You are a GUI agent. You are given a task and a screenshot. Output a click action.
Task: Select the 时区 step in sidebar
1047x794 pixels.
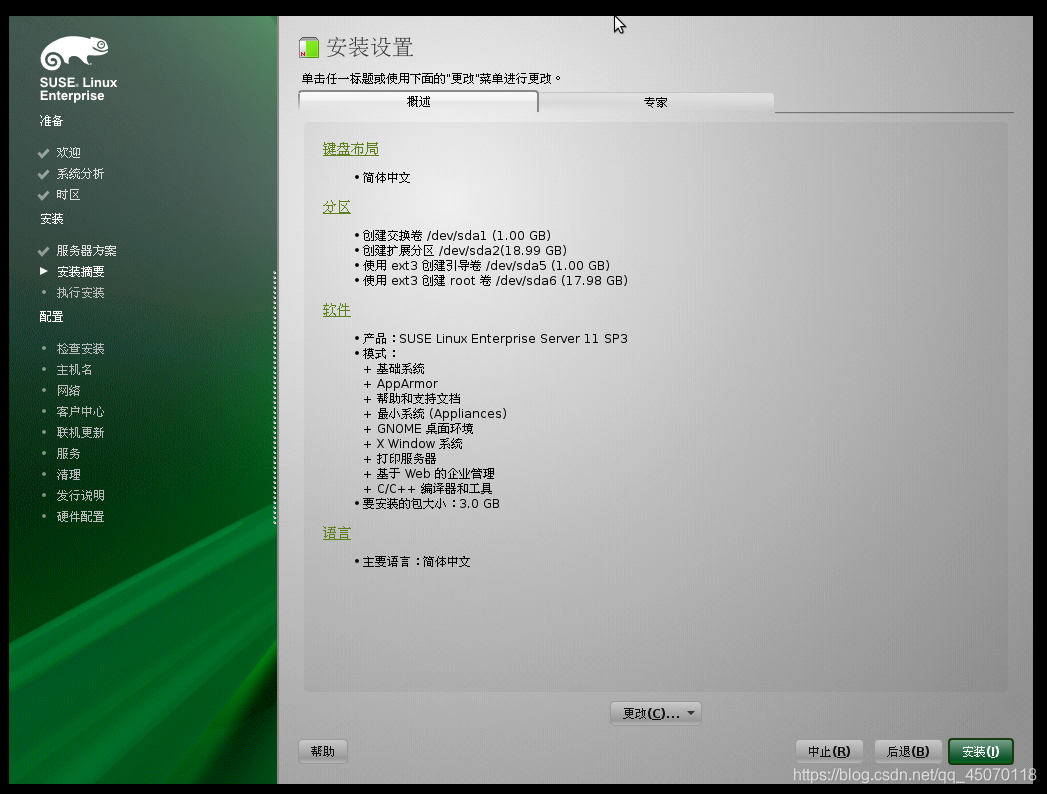click(68, 194)
